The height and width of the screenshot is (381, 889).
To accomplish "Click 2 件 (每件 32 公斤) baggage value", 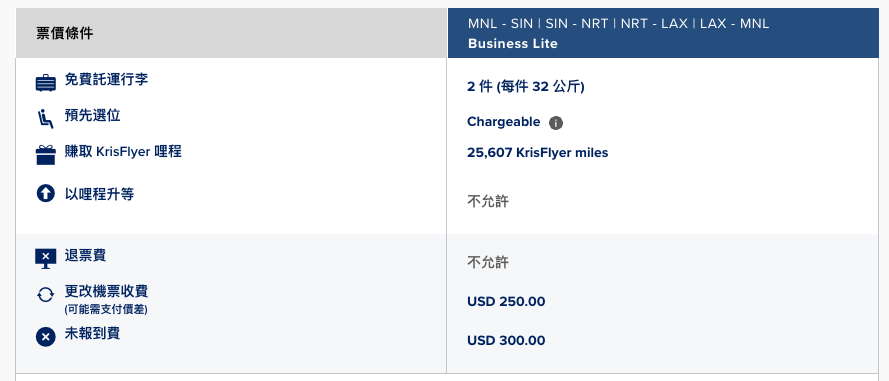I will click(x=526, y=87).
